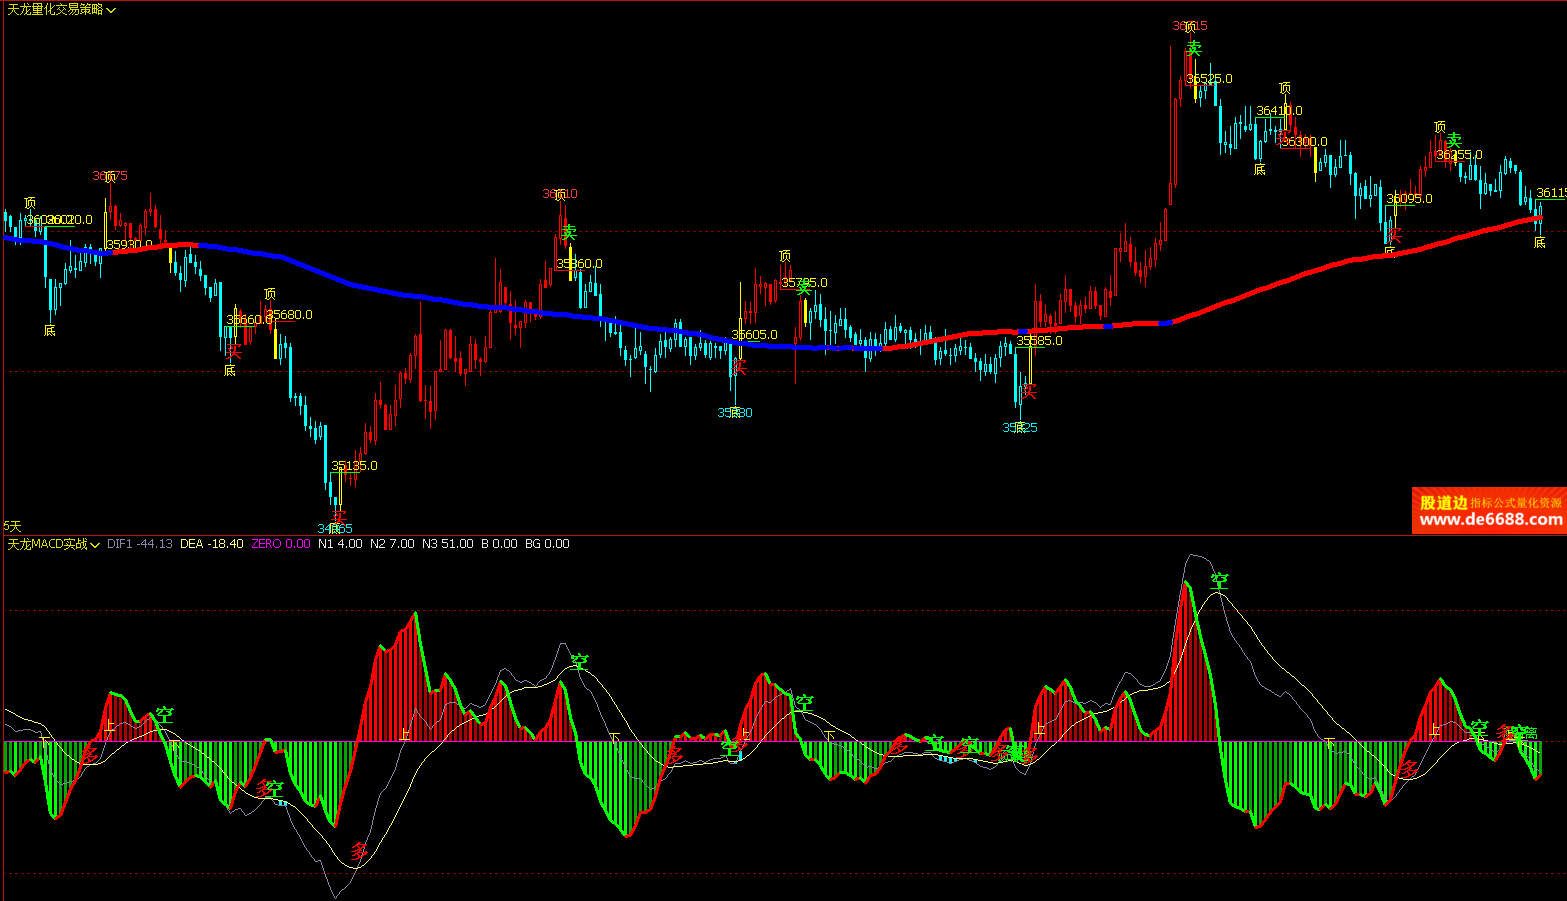
Task: Open the www.de6688.com watermark link
Action: (x=1490, y=519)
